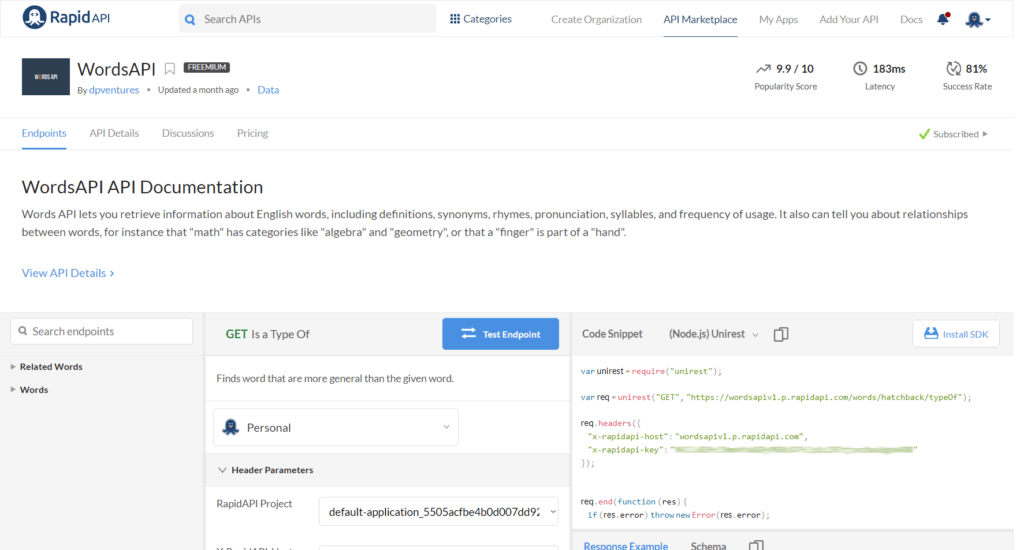Click the magnifier in Search endpoints
The image size is (1024, 550).
(x=23, y=331)
